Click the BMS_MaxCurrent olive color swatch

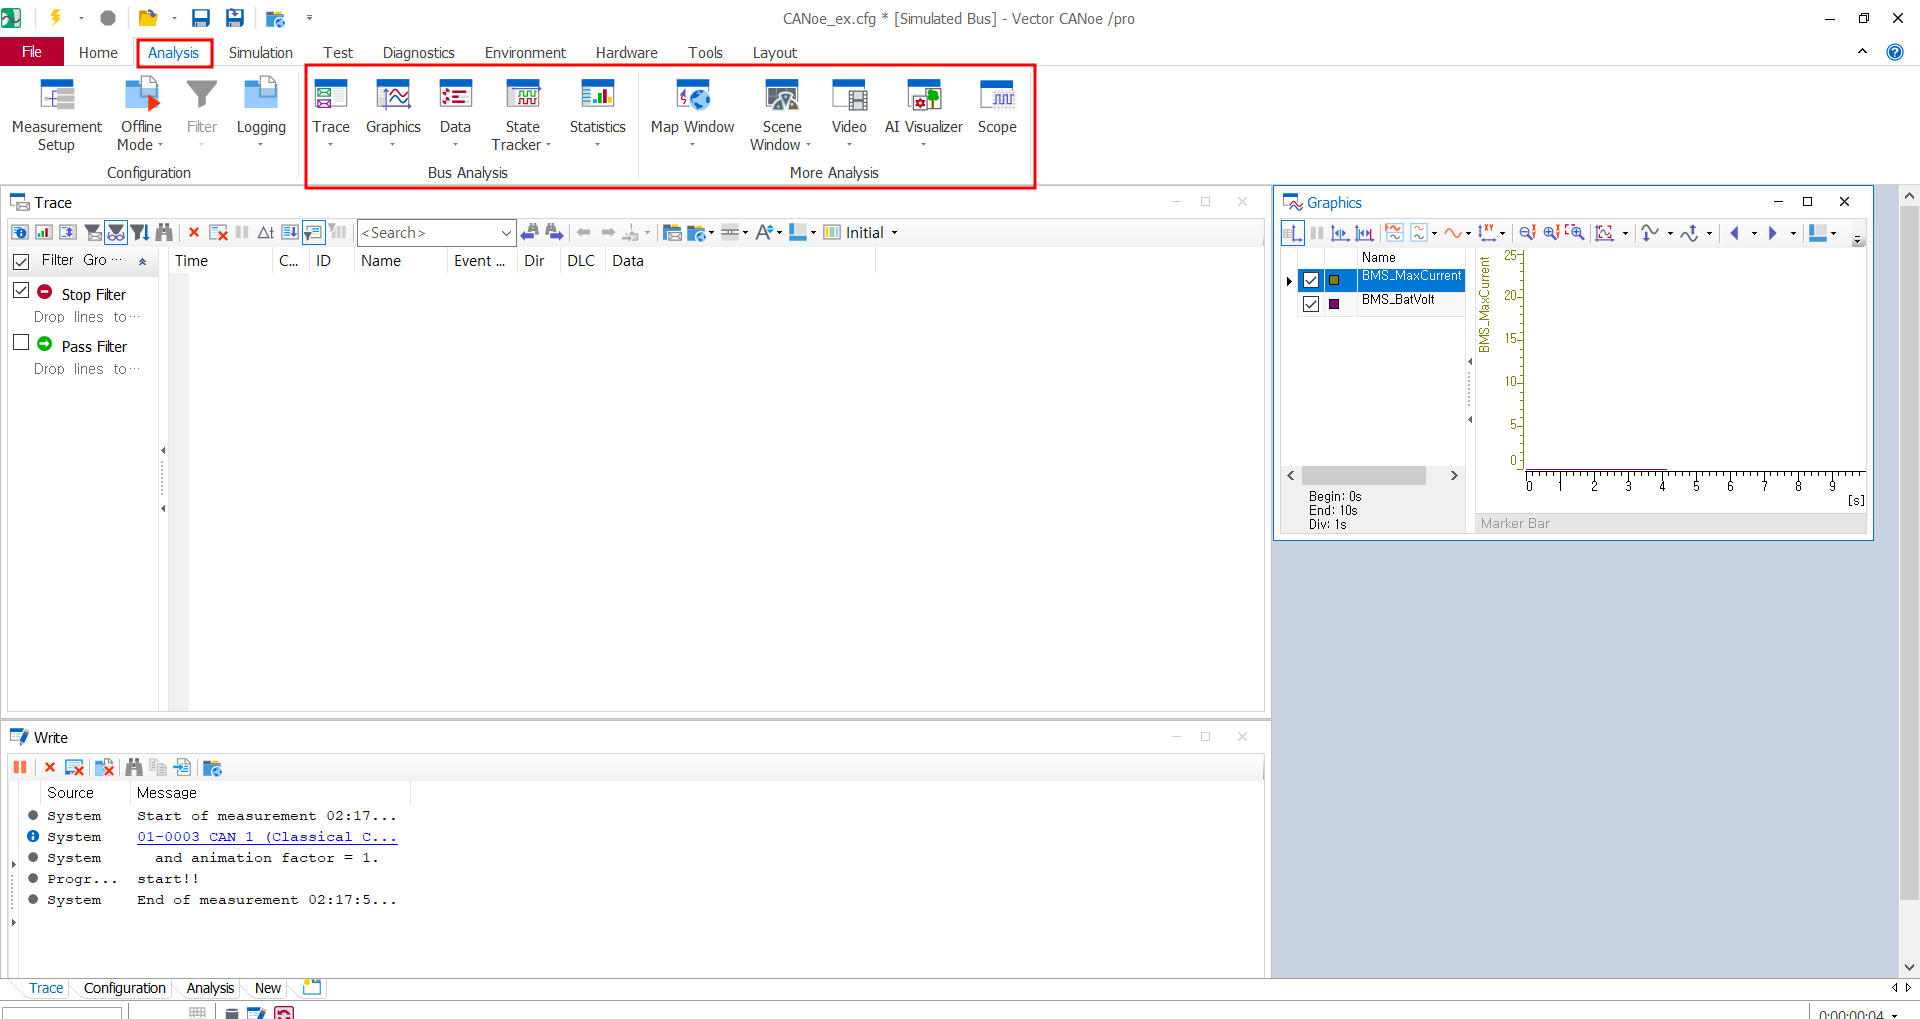(1334, 280)
